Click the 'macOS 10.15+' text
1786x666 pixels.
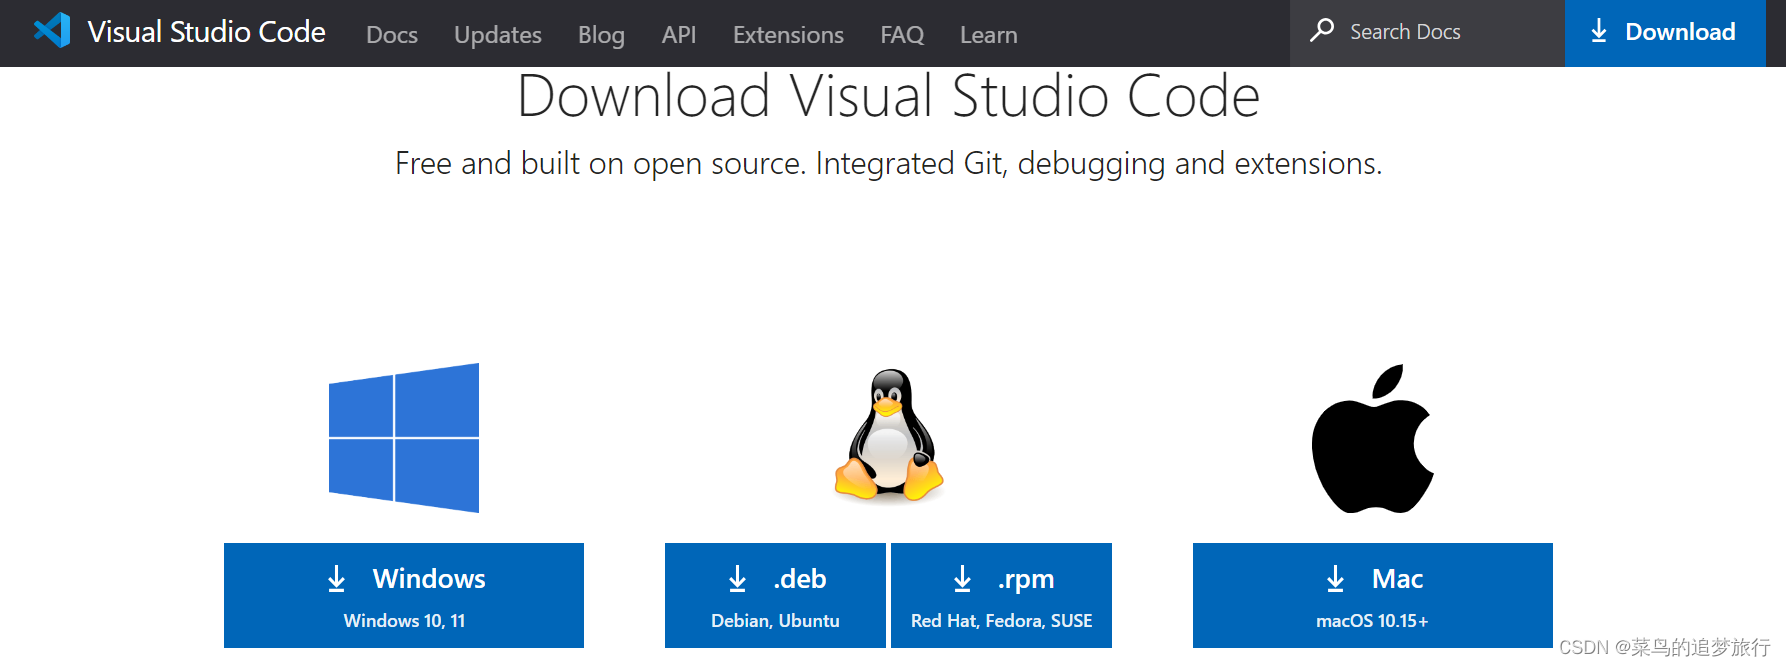1372,621
